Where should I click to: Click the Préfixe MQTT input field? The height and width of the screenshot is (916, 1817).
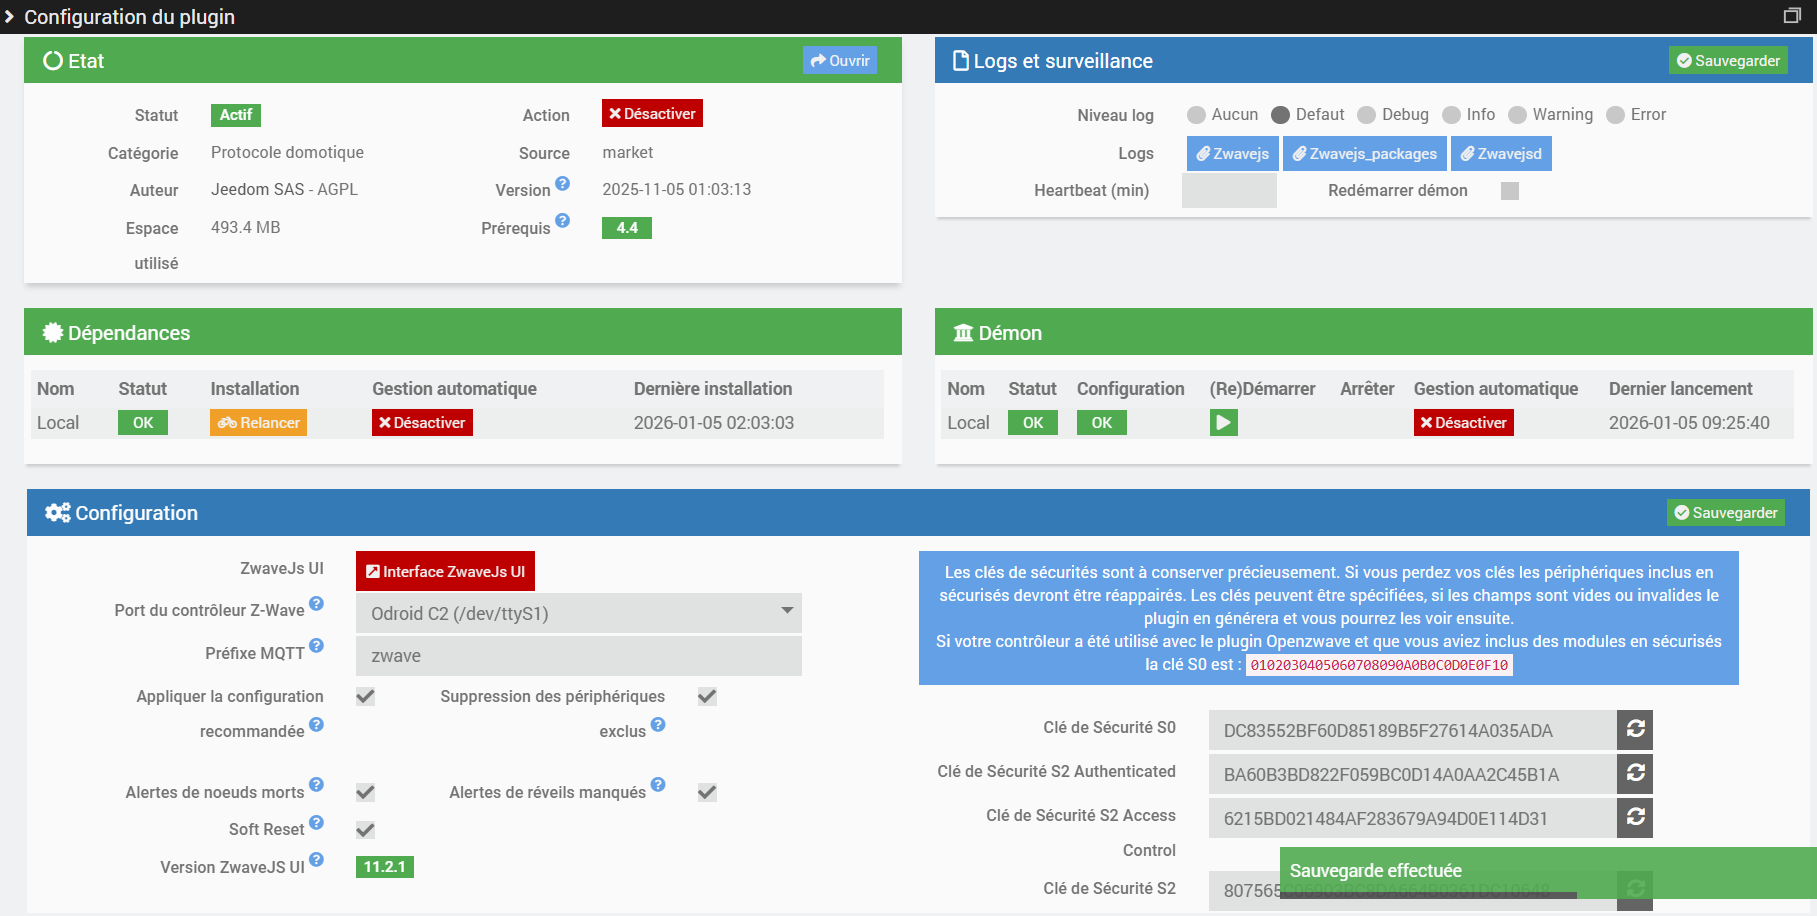click(579, 656)
